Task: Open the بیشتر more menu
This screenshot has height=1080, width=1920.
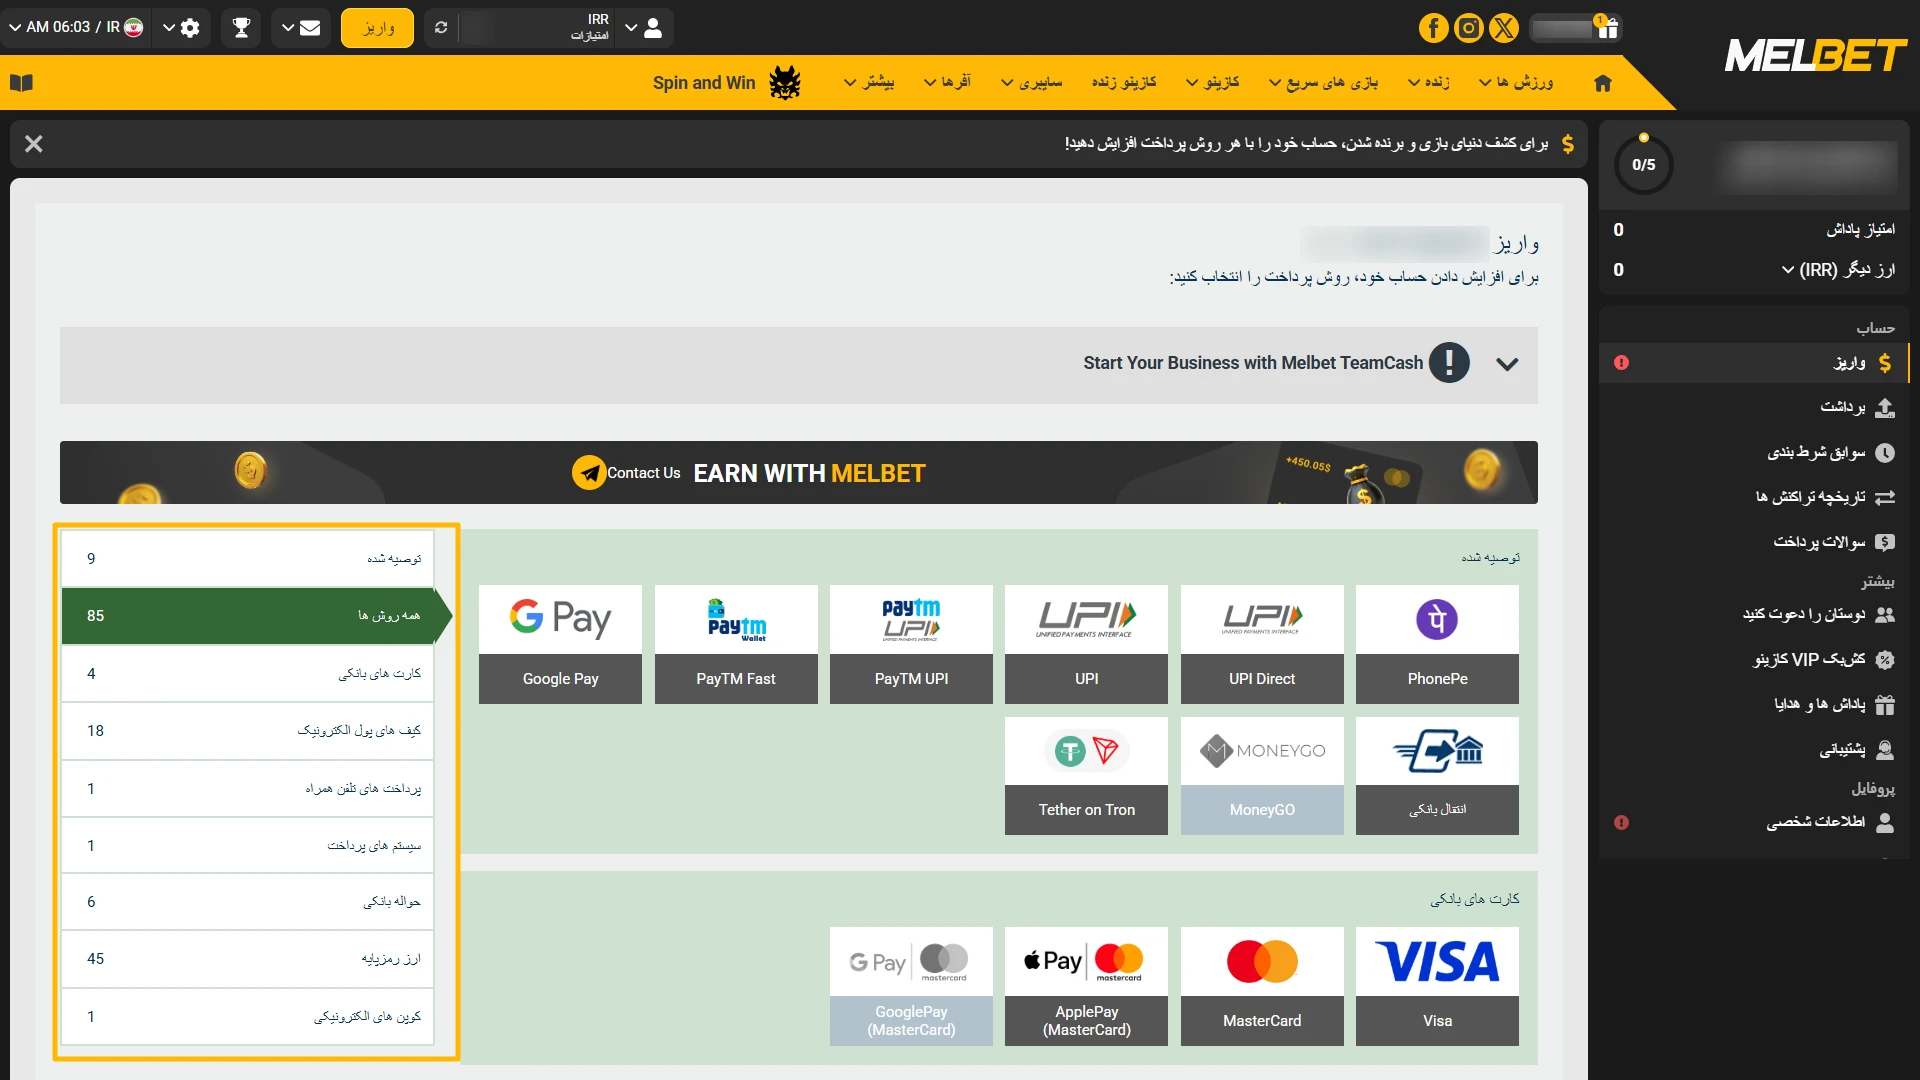Action: point(869,82)
